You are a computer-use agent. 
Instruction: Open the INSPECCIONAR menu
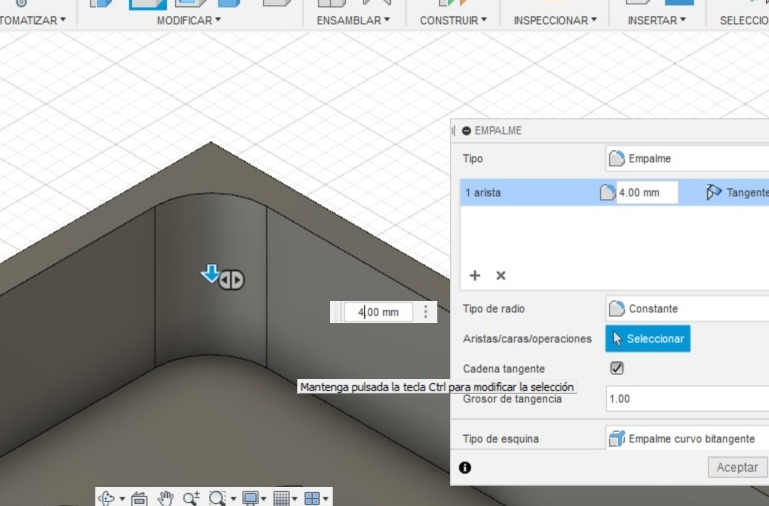pos(555,20)
